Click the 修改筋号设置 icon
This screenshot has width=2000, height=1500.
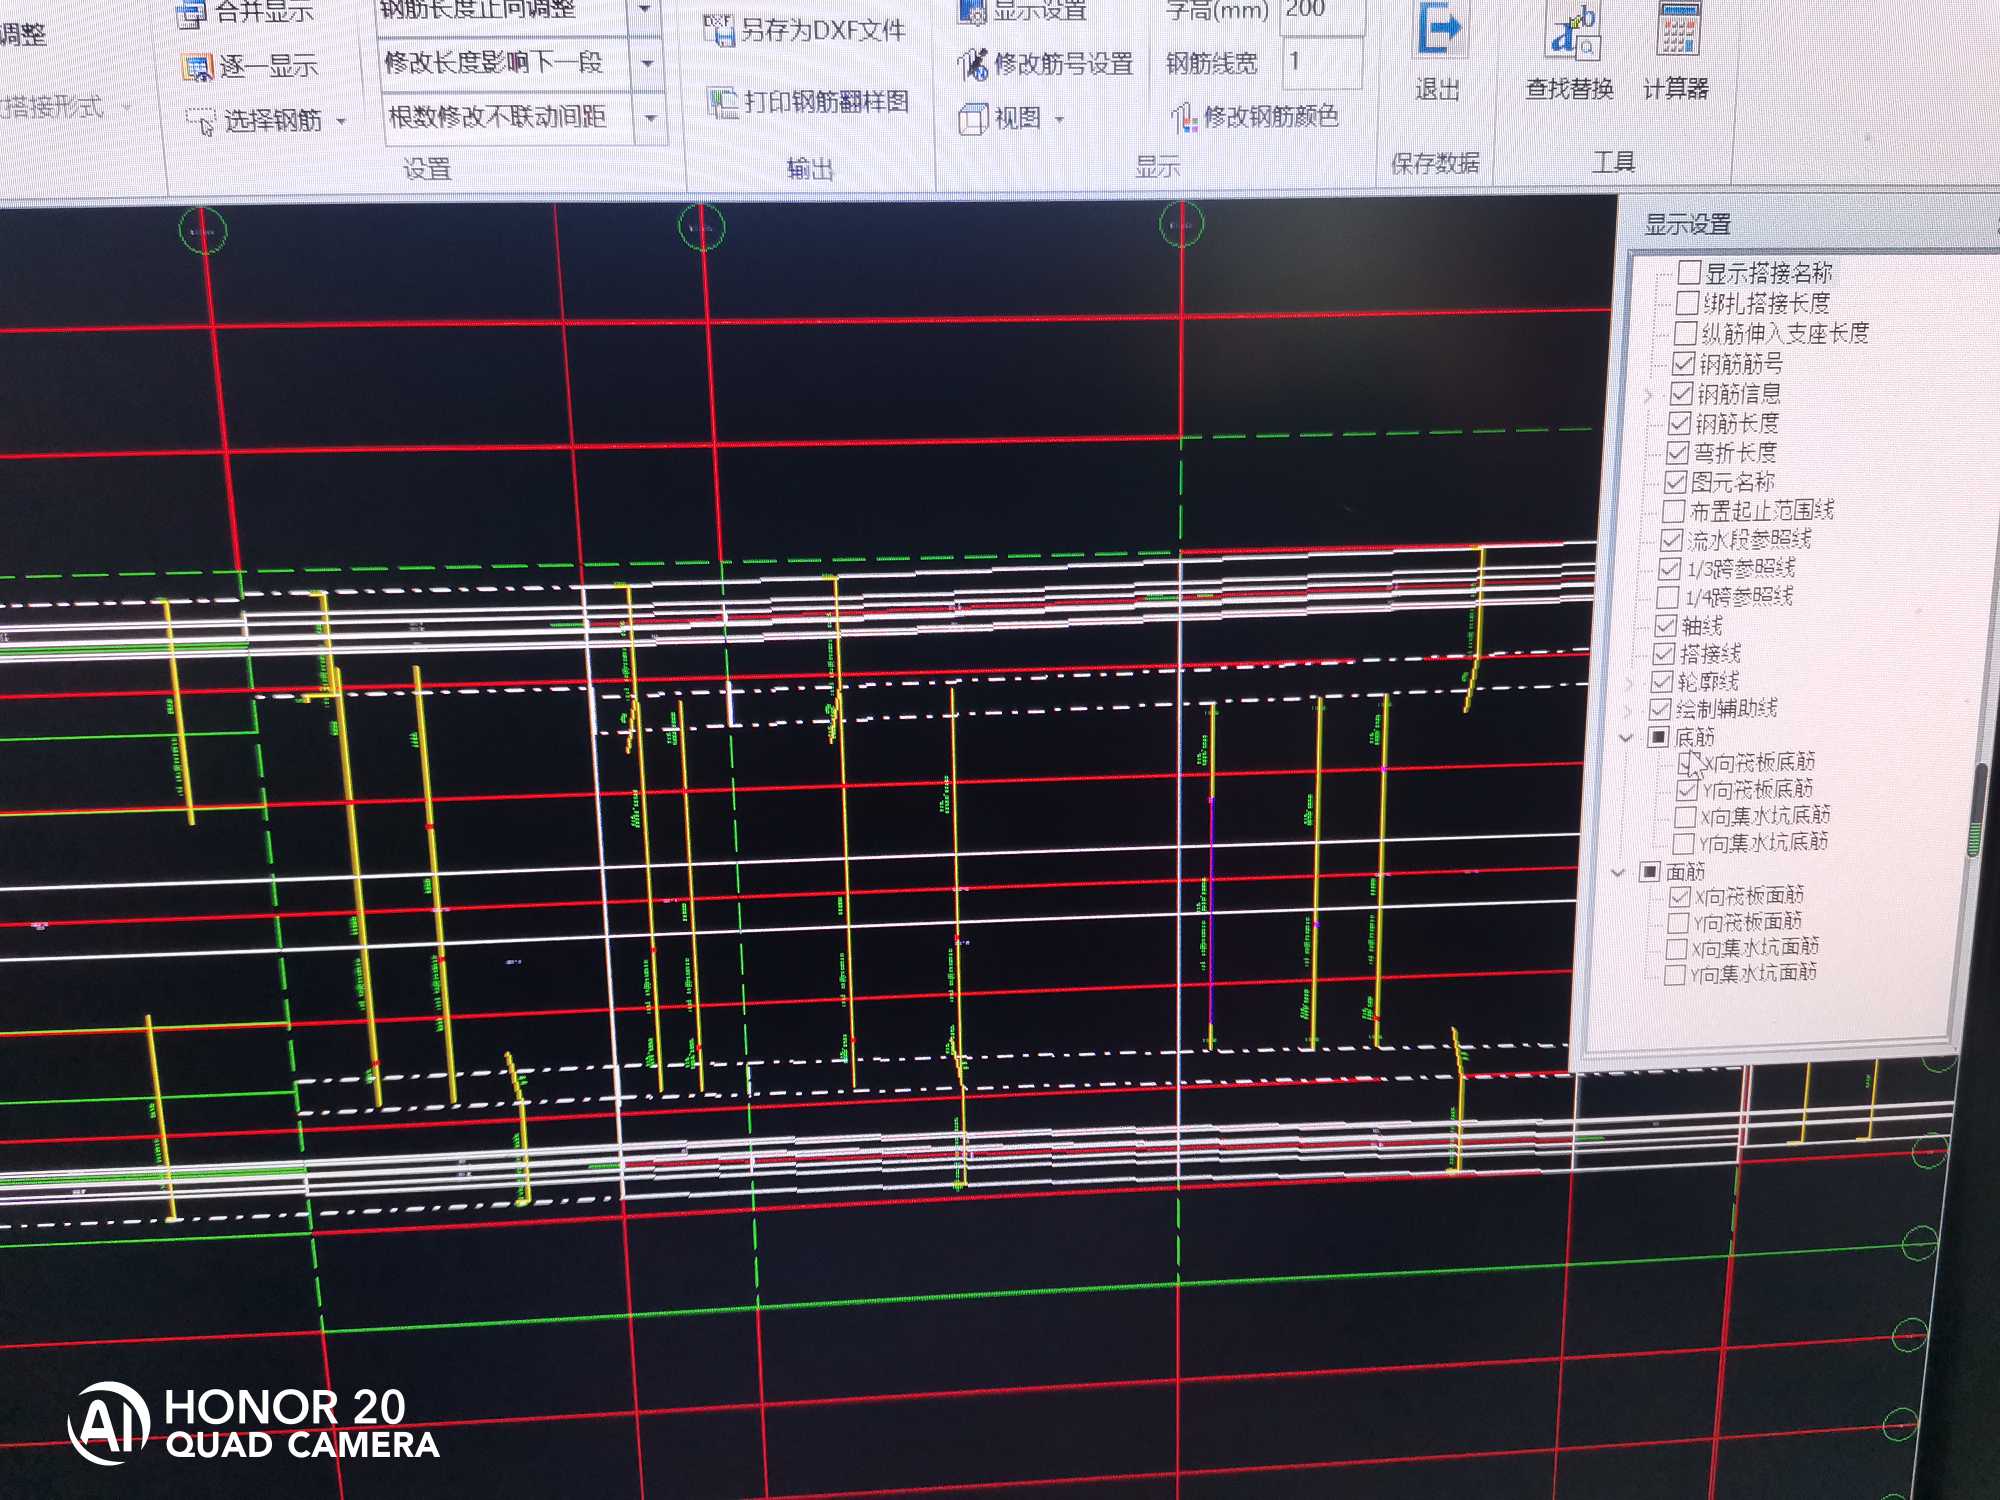click(x=973, y=65)
